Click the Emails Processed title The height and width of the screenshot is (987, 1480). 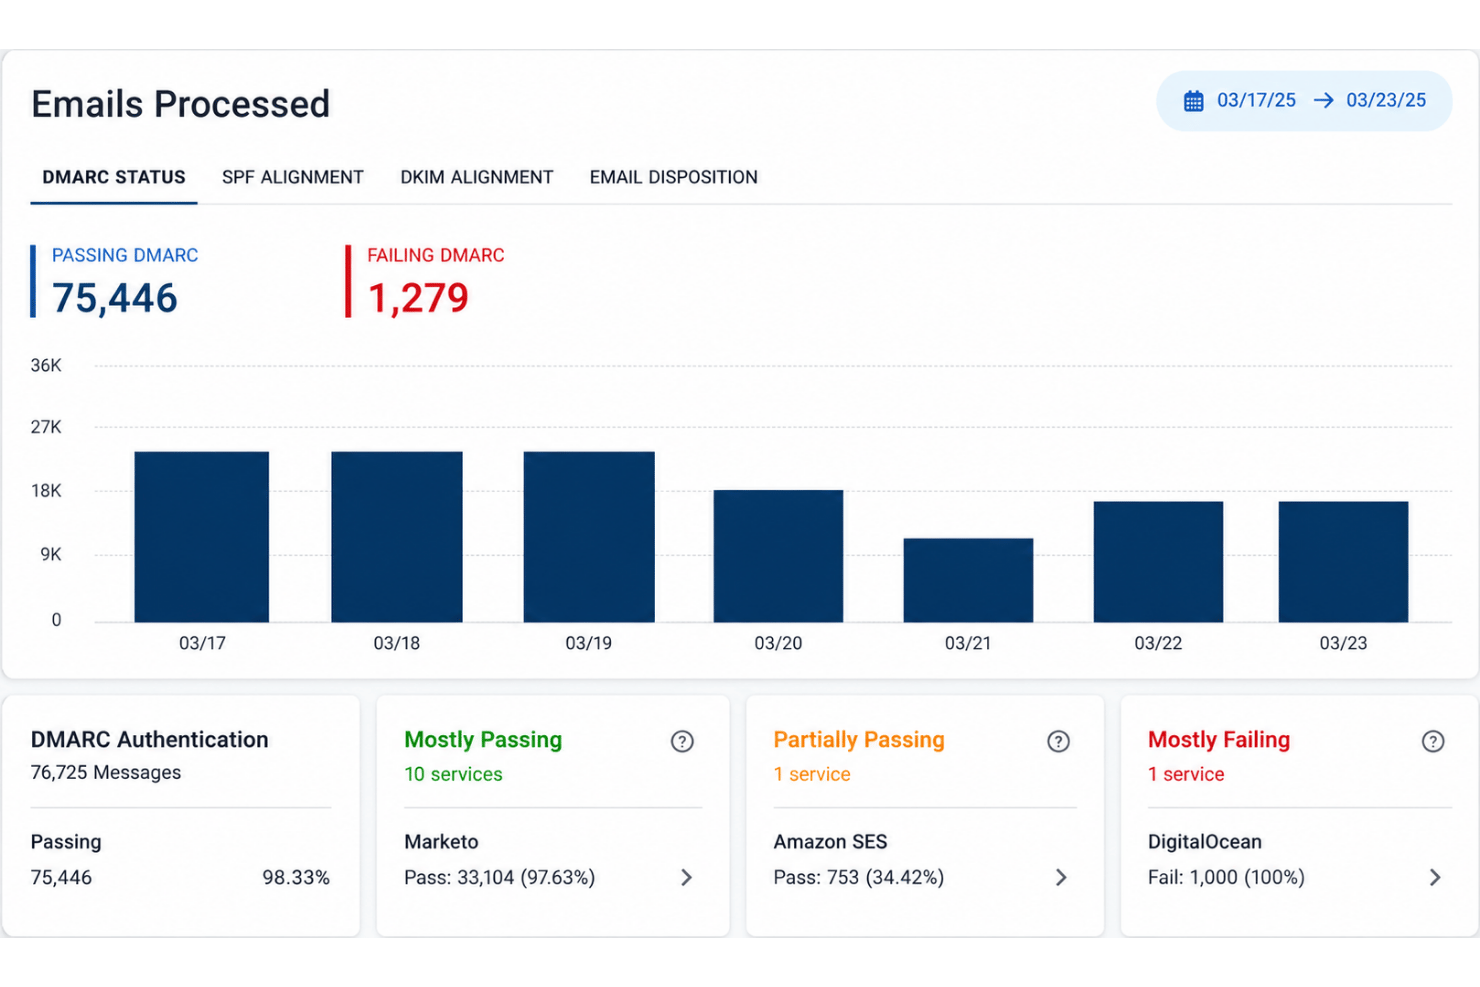(x=180, y=104)
